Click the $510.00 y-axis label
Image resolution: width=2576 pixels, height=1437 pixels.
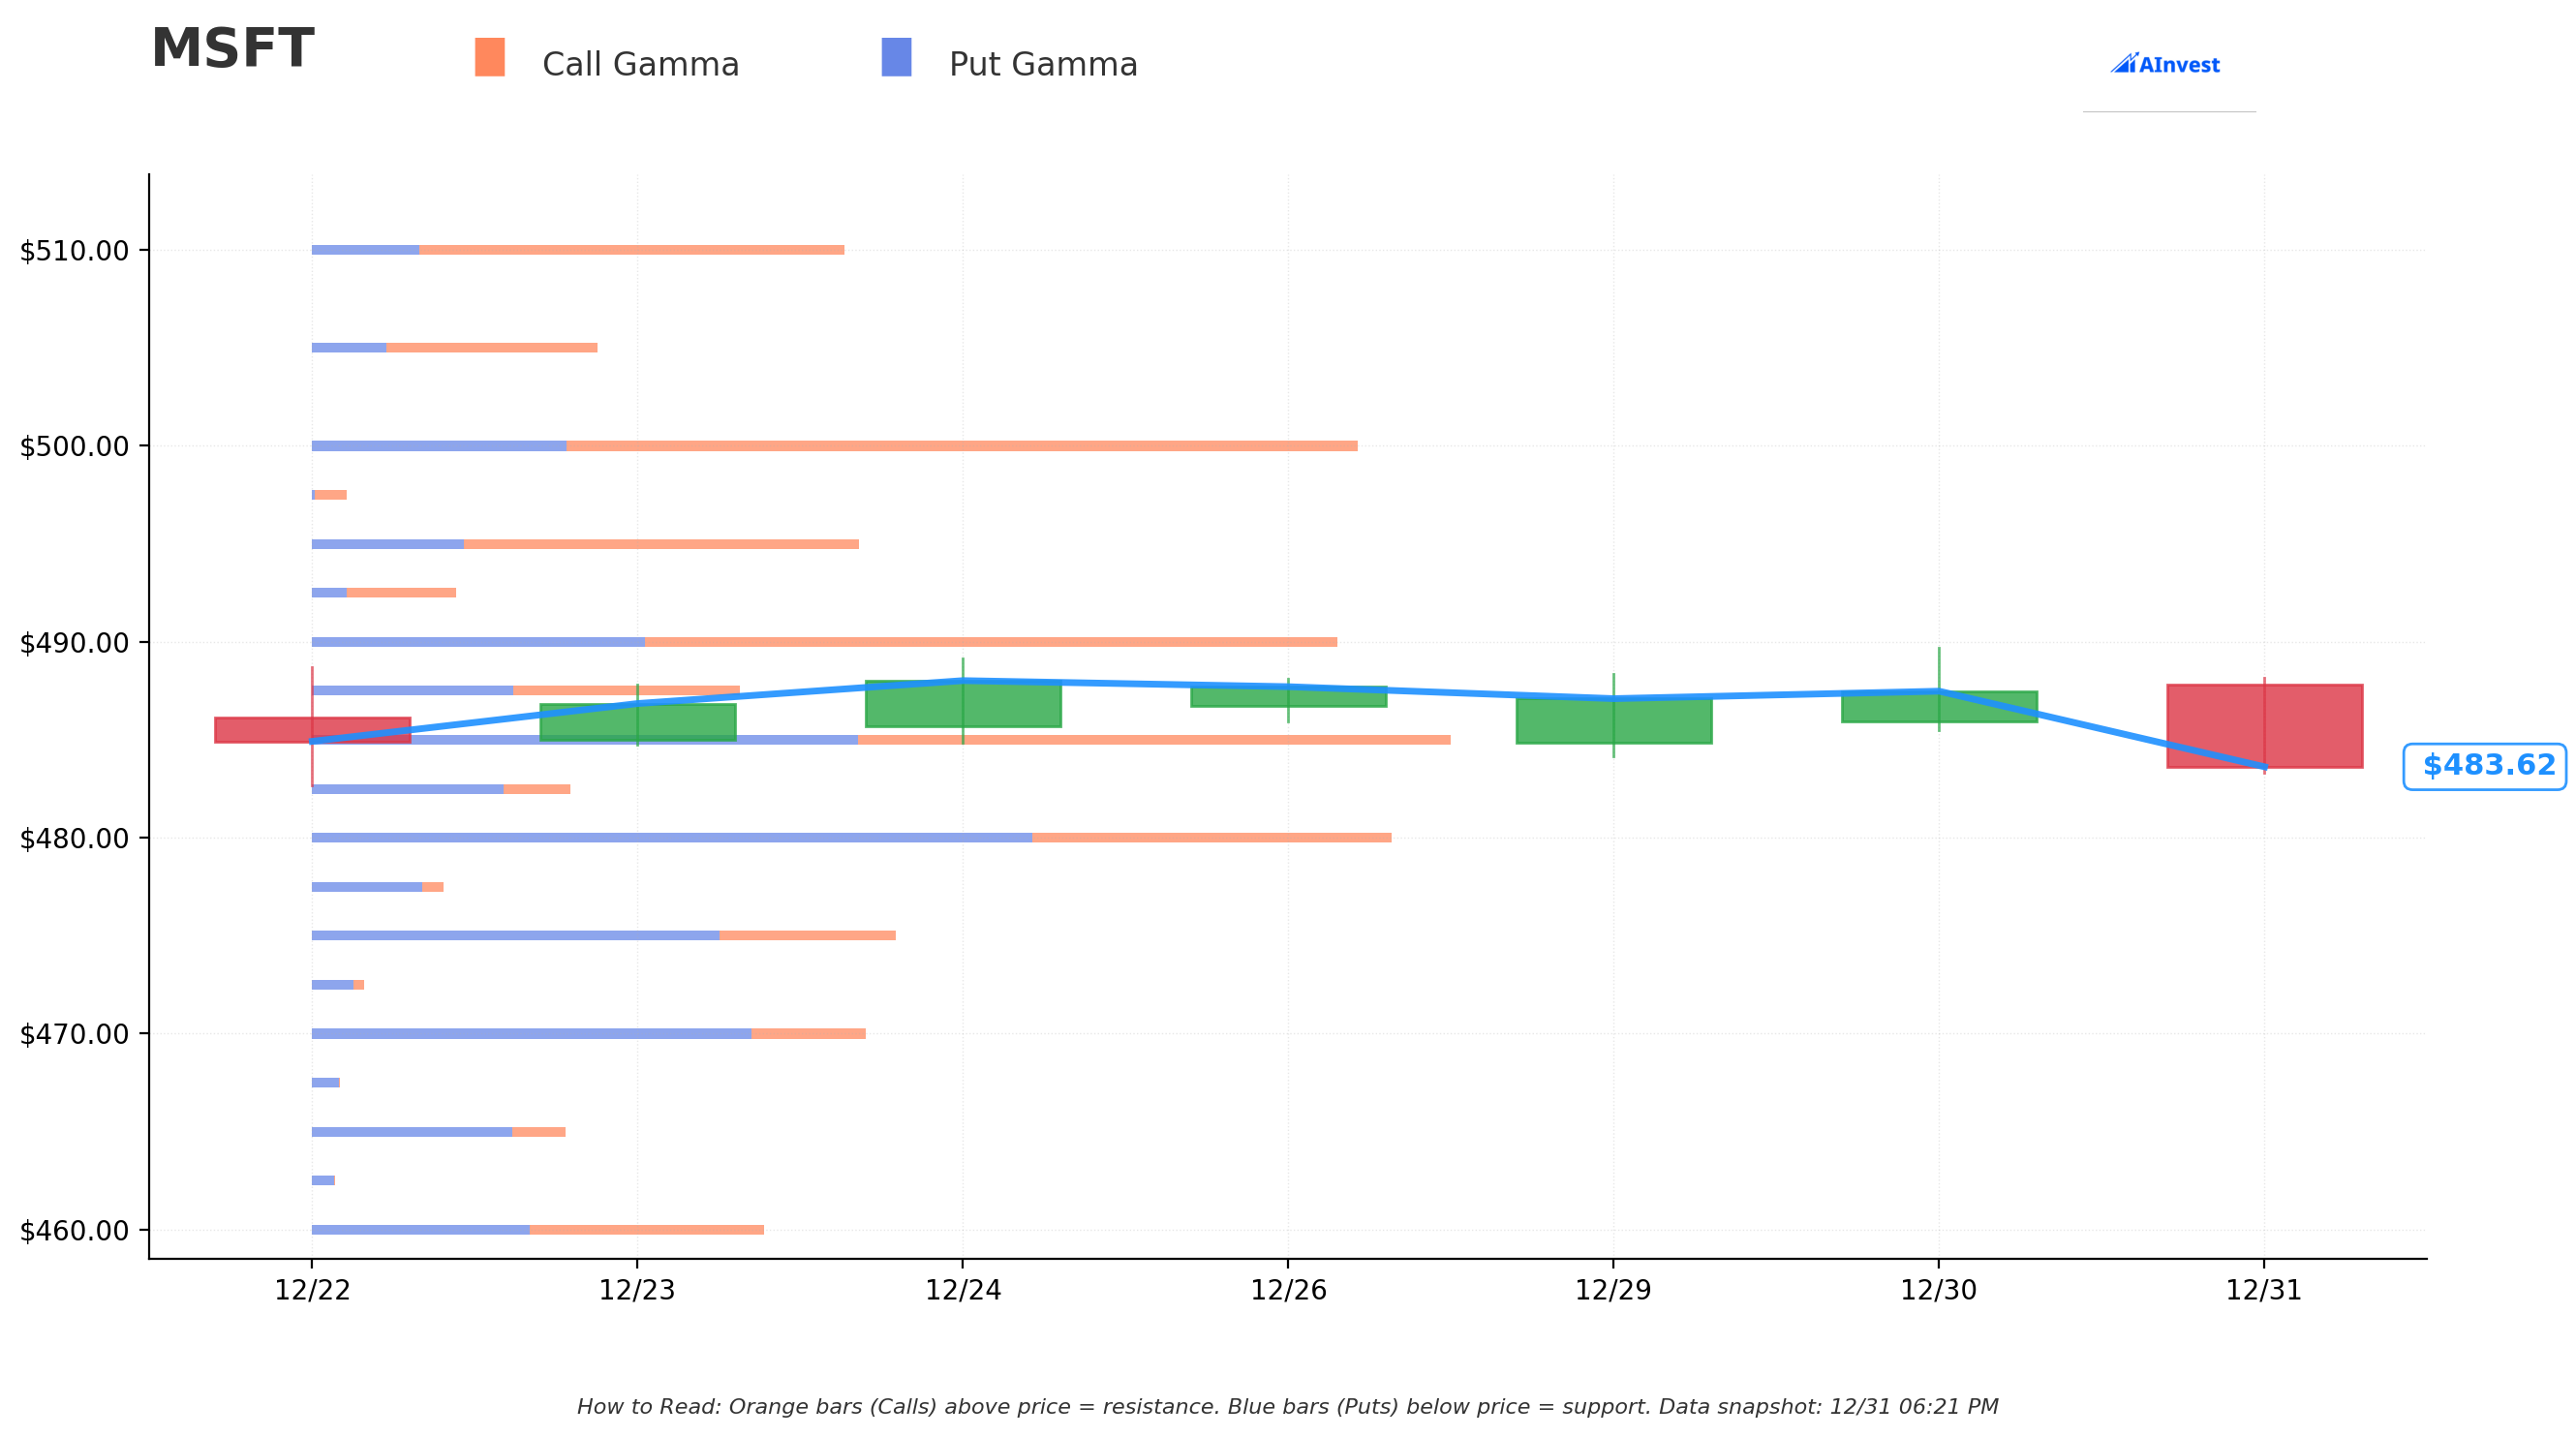click(x=75, y=251)
